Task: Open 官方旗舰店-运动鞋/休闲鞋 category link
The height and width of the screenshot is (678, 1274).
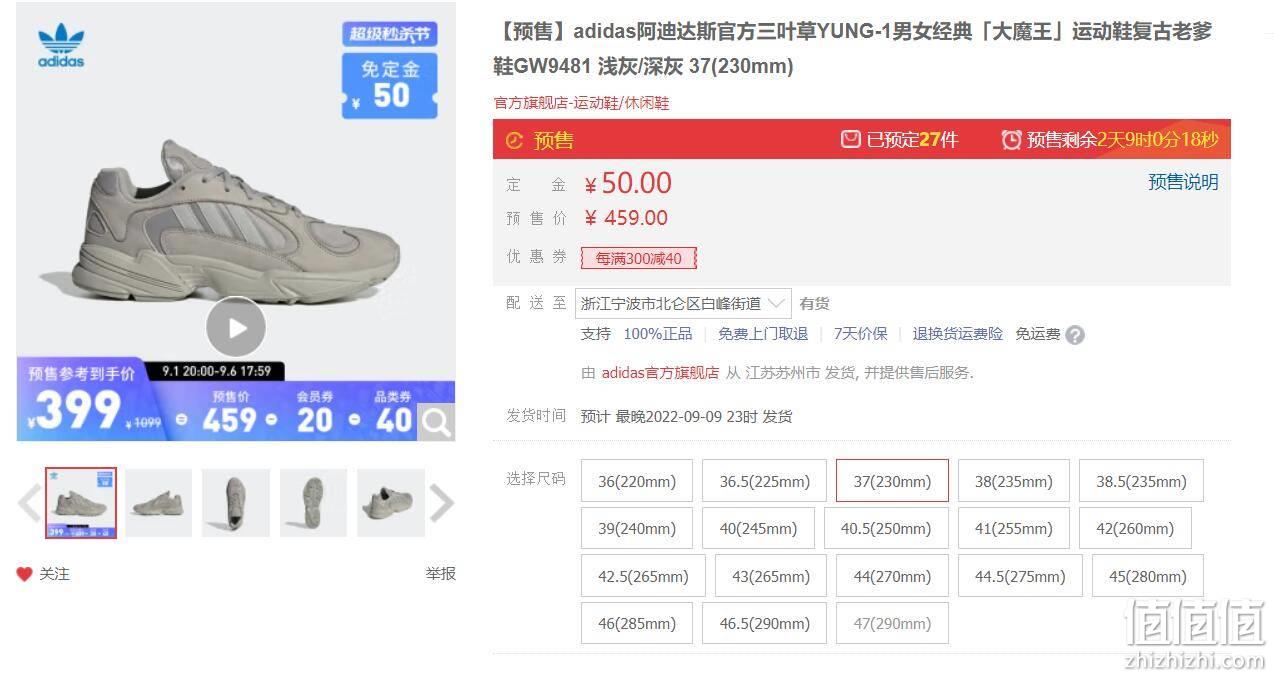Action: click(581, 103)
